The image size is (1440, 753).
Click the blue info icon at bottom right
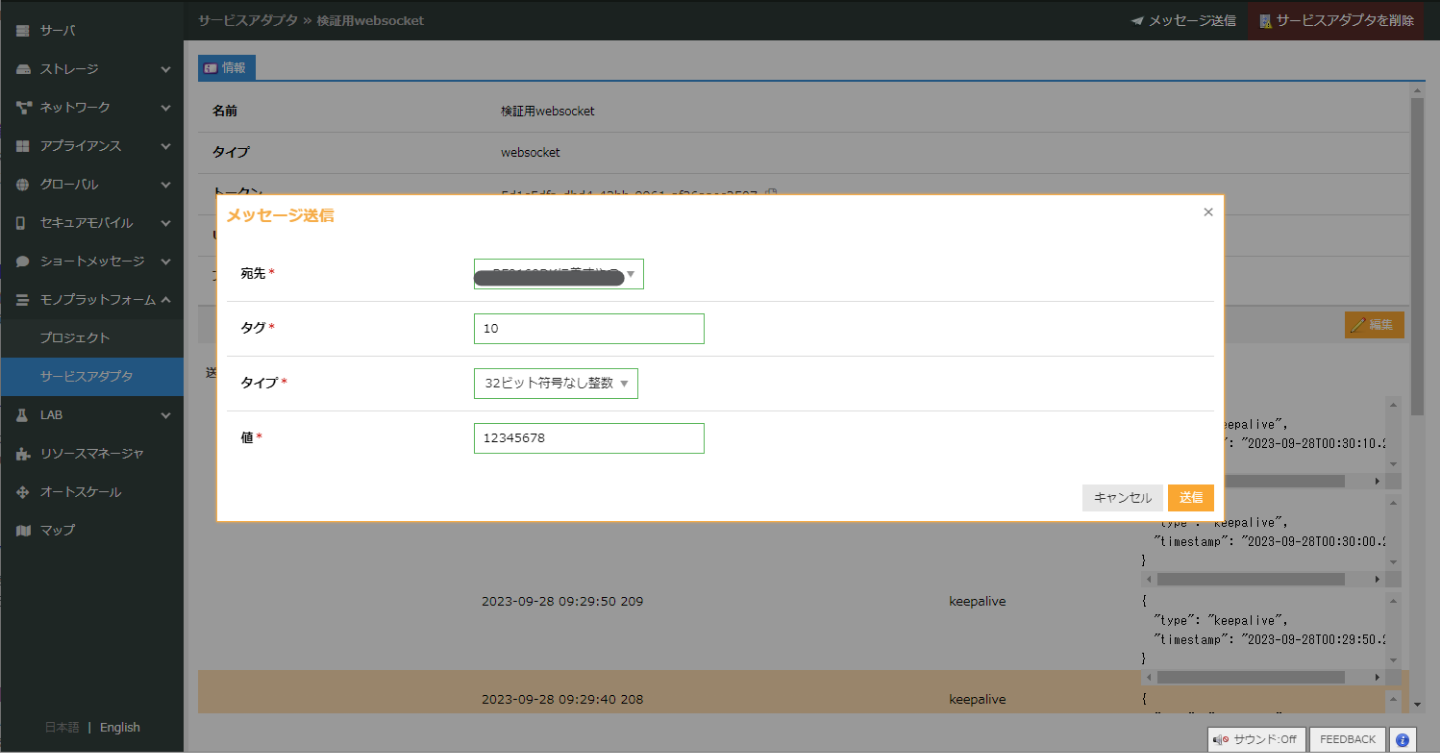click(x=1402, y=740)
